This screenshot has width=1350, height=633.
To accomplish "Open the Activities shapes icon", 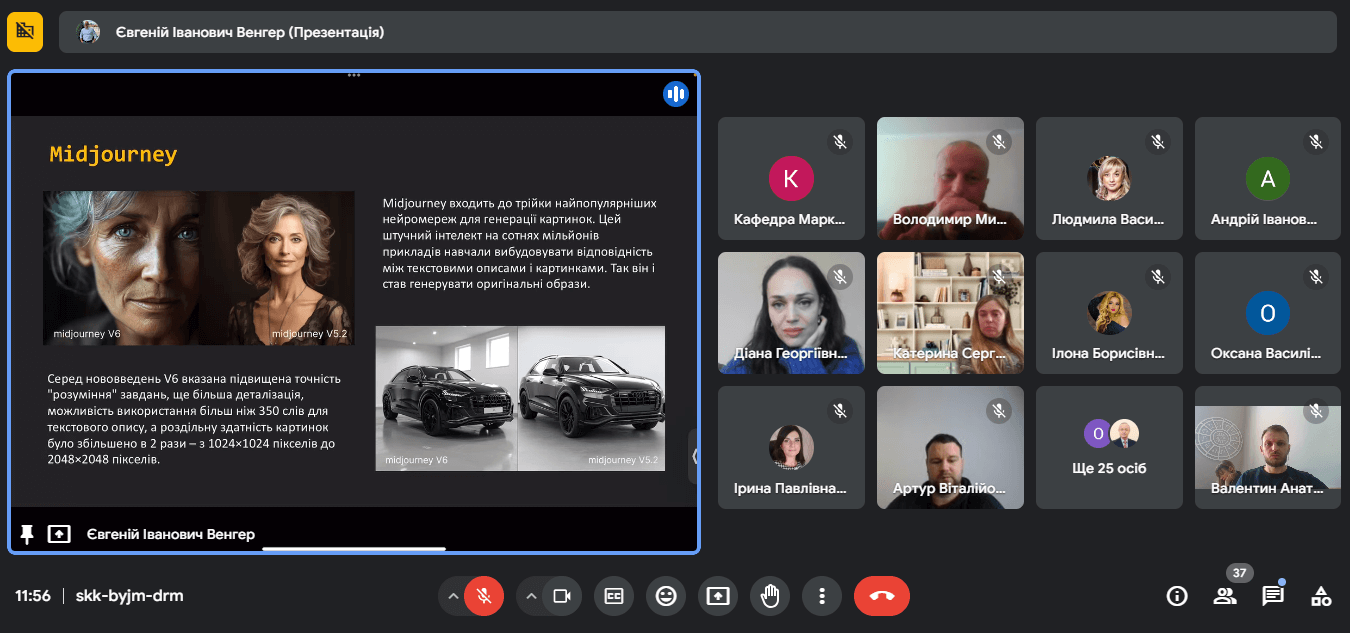I will tap(1321, 596).
